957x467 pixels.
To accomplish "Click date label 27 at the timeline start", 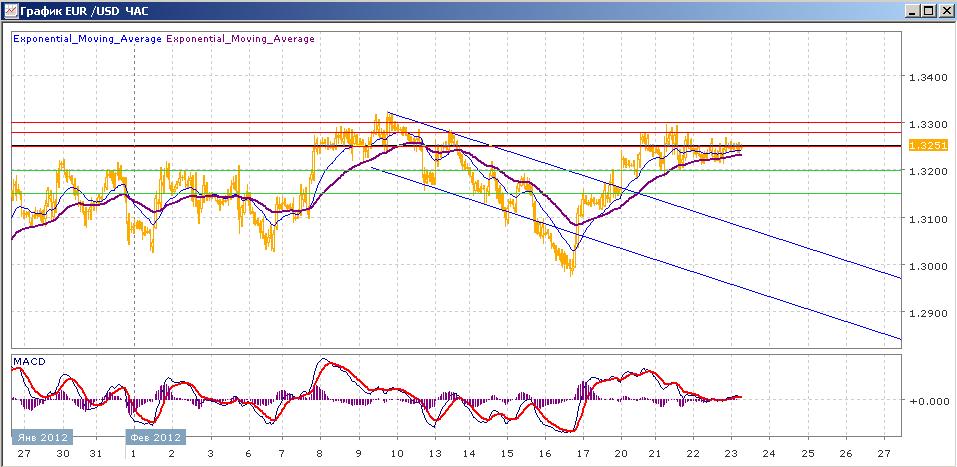I will pos(24,455).
